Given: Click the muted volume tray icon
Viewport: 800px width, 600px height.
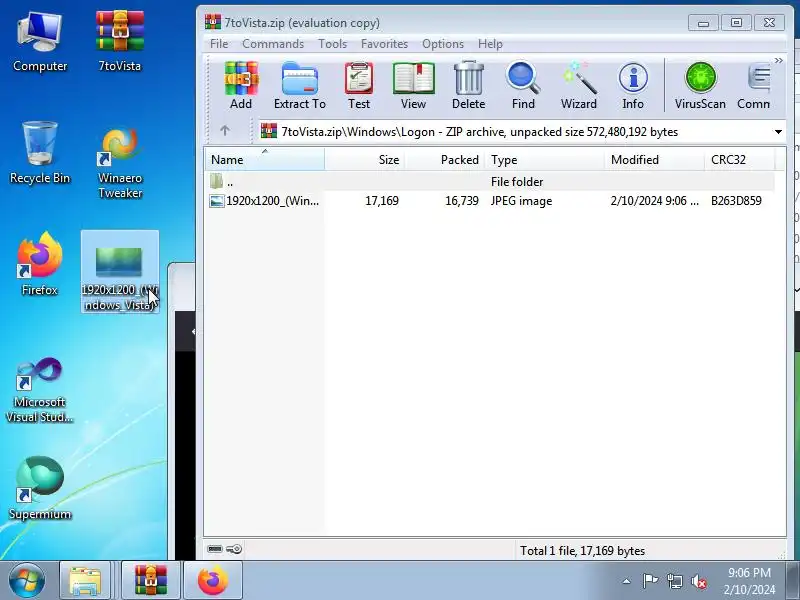Looking at the screenshot, I should click(698, 581).
